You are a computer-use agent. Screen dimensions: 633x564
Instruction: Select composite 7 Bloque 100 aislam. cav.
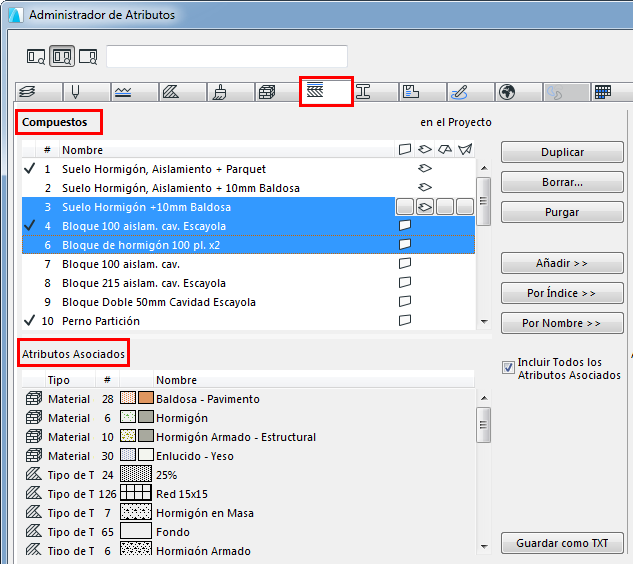(248, 264)
